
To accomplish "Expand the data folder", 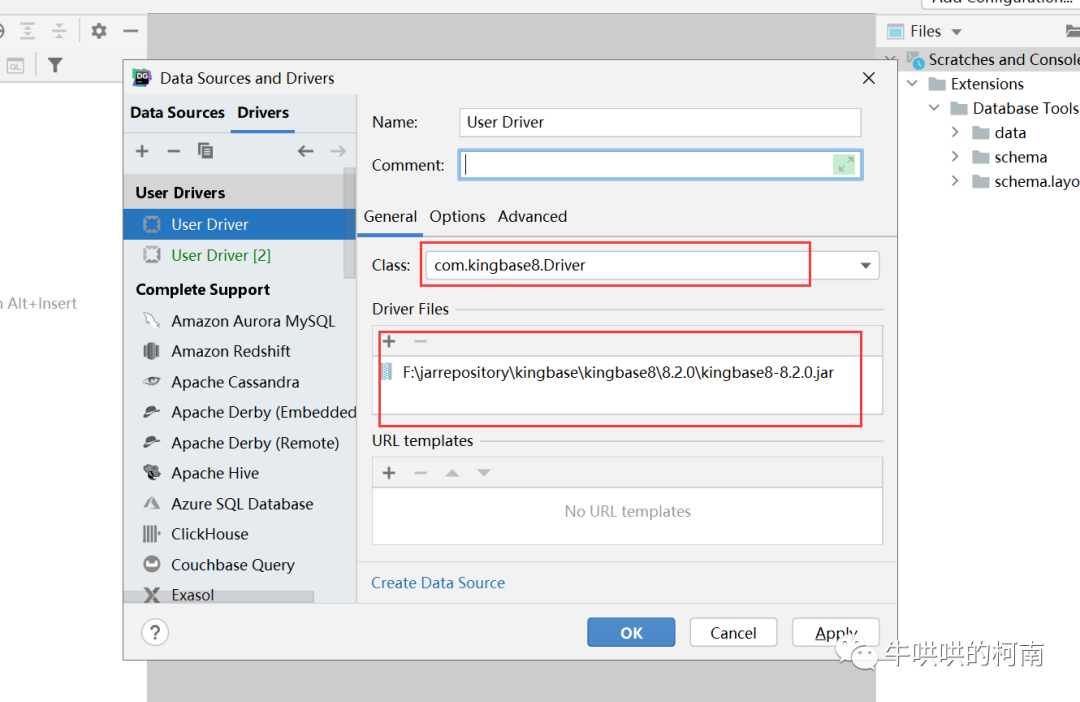I will click(955, 132).
